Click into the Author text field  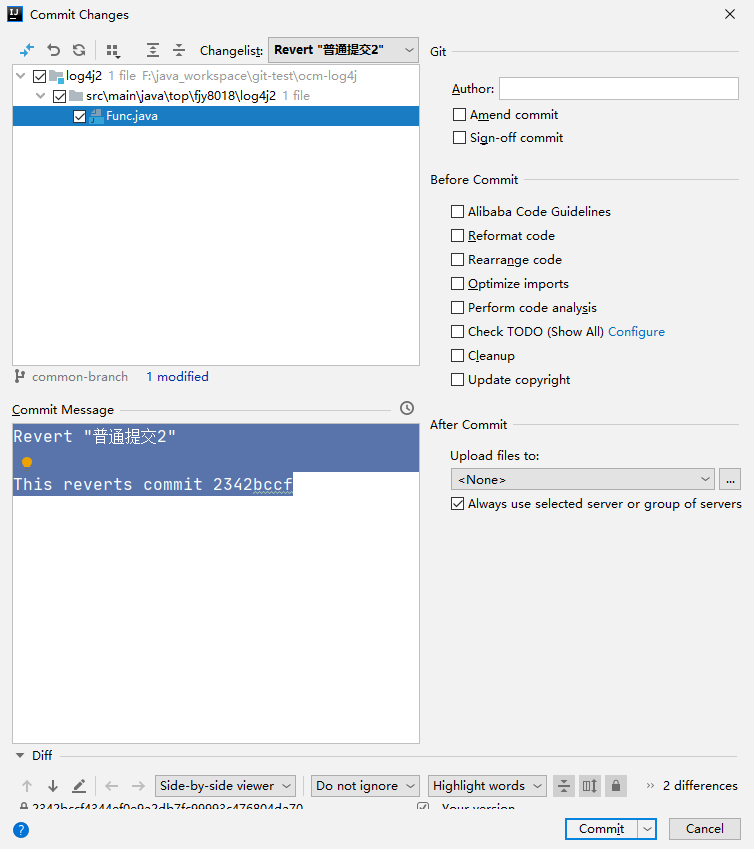[618, 89]
